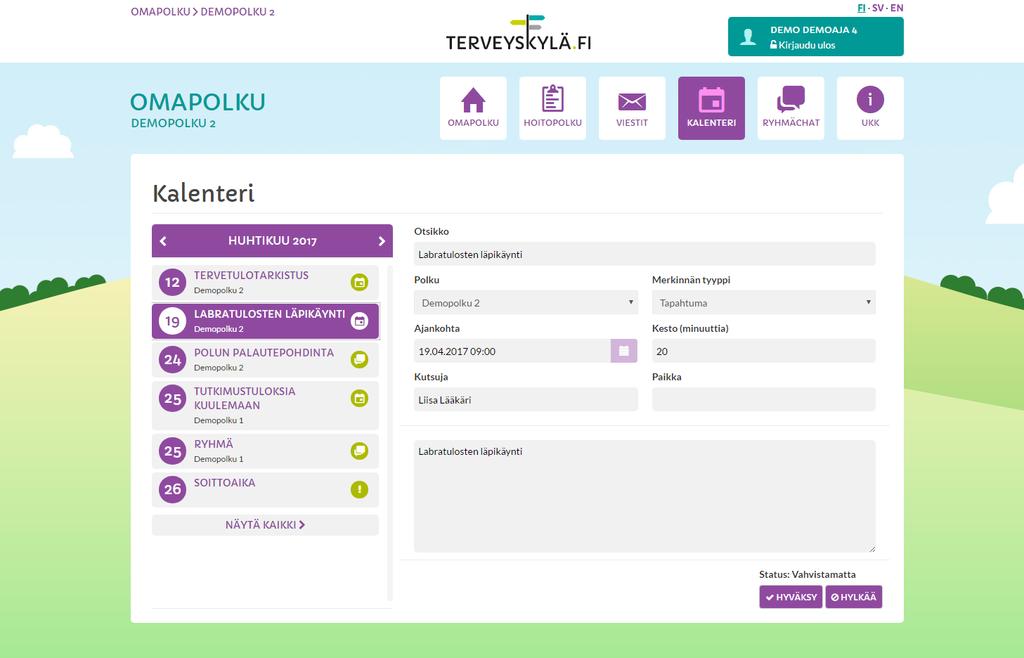This screenshot has width=1024, height=658.
Task: Select Tutkimustuloksia kuulemaan event
Action: pyautogui.click(x=265, y=405)
